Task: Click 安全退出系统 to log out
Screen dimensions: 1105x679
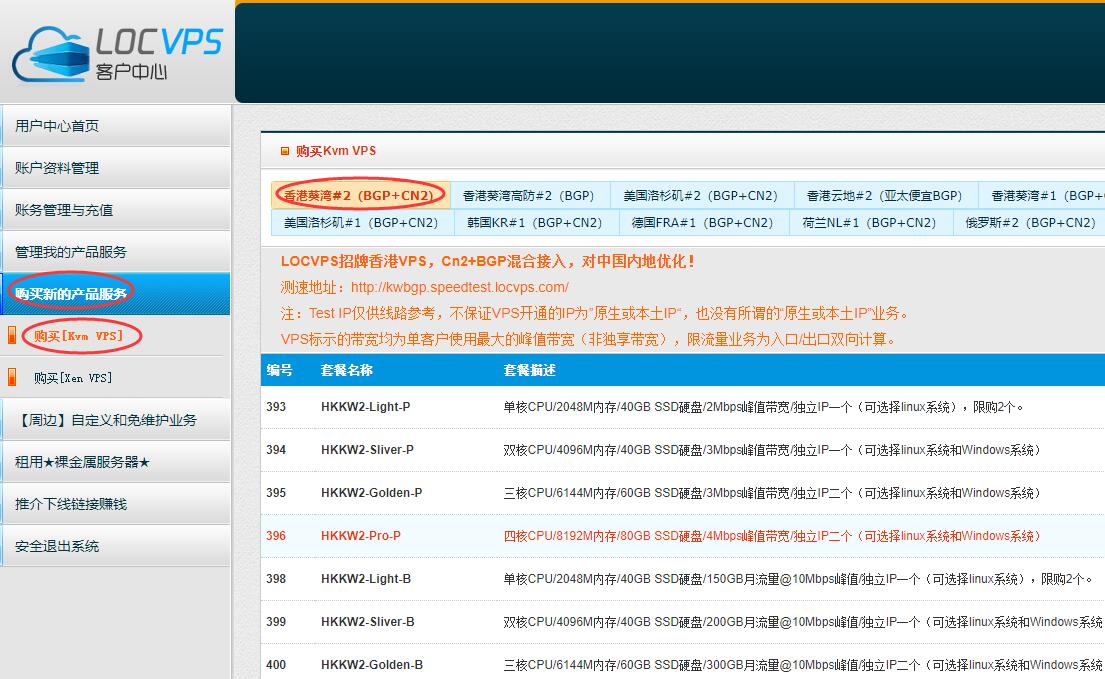Action: [x=116, y=546]
